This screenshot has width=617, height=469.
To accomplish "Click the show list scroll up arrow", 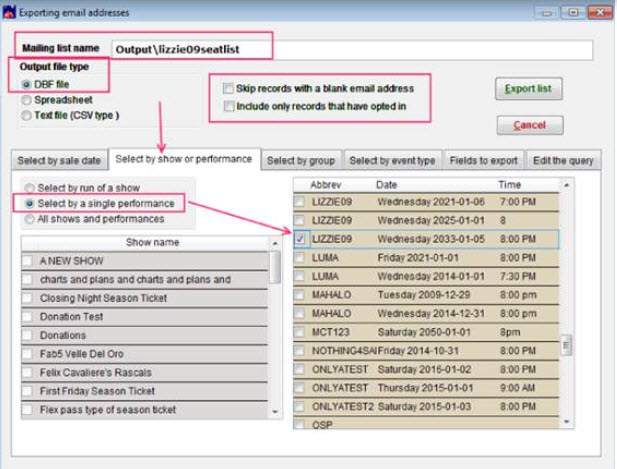I will click(275, 244).
